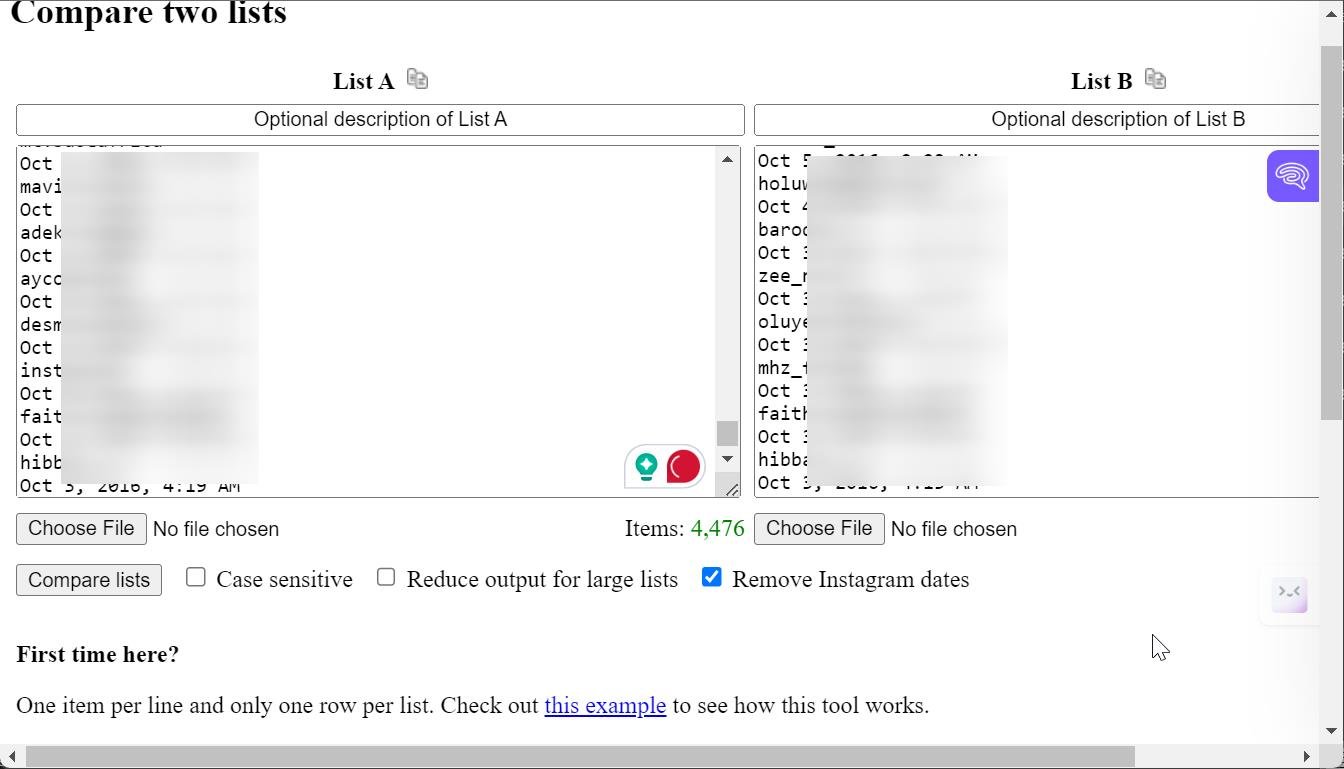Click page vertical scrollbar down arrow
This screenshot has height=769, width=1344.
tap(1332, 732)
